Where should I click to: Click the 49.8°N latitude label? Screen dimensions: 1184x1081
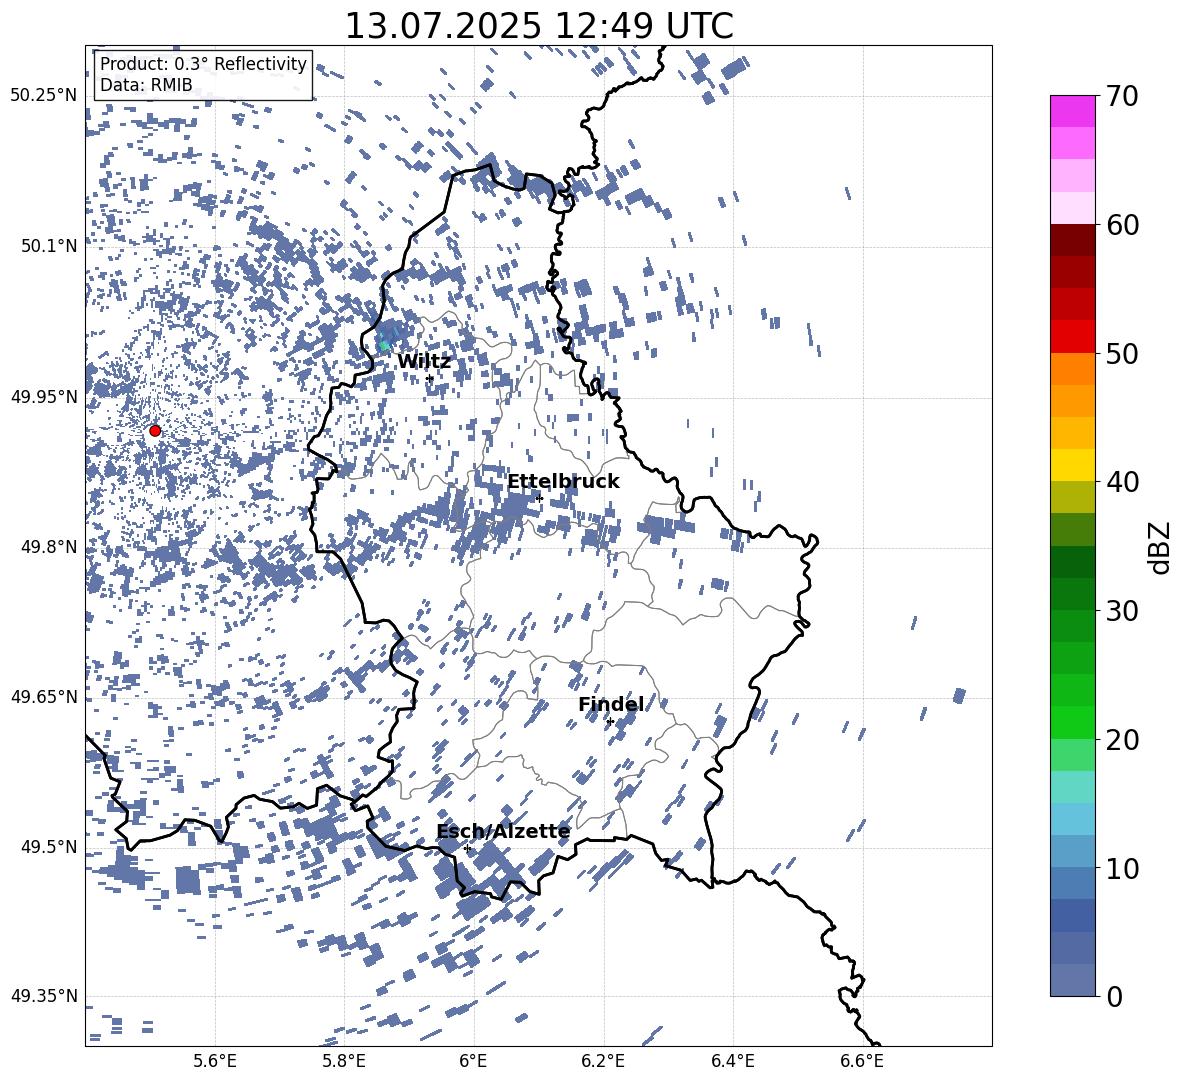[x=49, y=547]
